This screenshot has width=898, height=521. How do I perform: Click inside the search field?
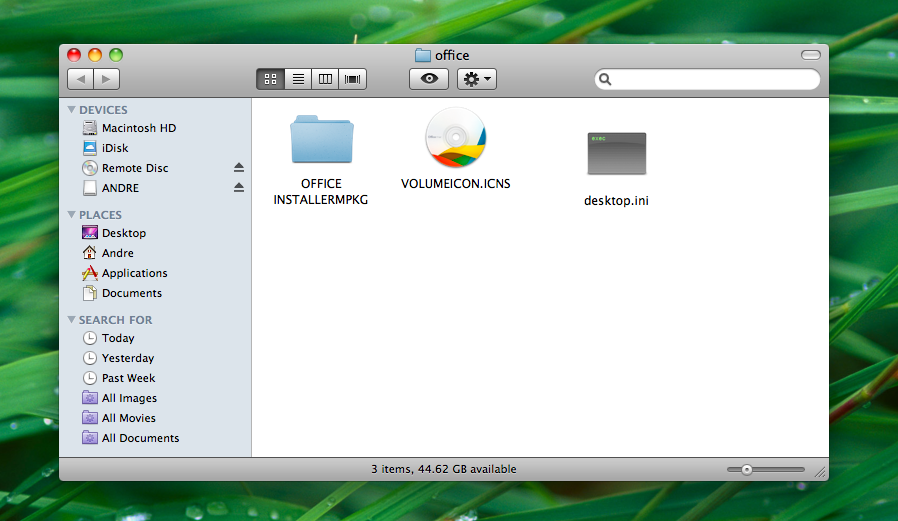pos(707,80)
